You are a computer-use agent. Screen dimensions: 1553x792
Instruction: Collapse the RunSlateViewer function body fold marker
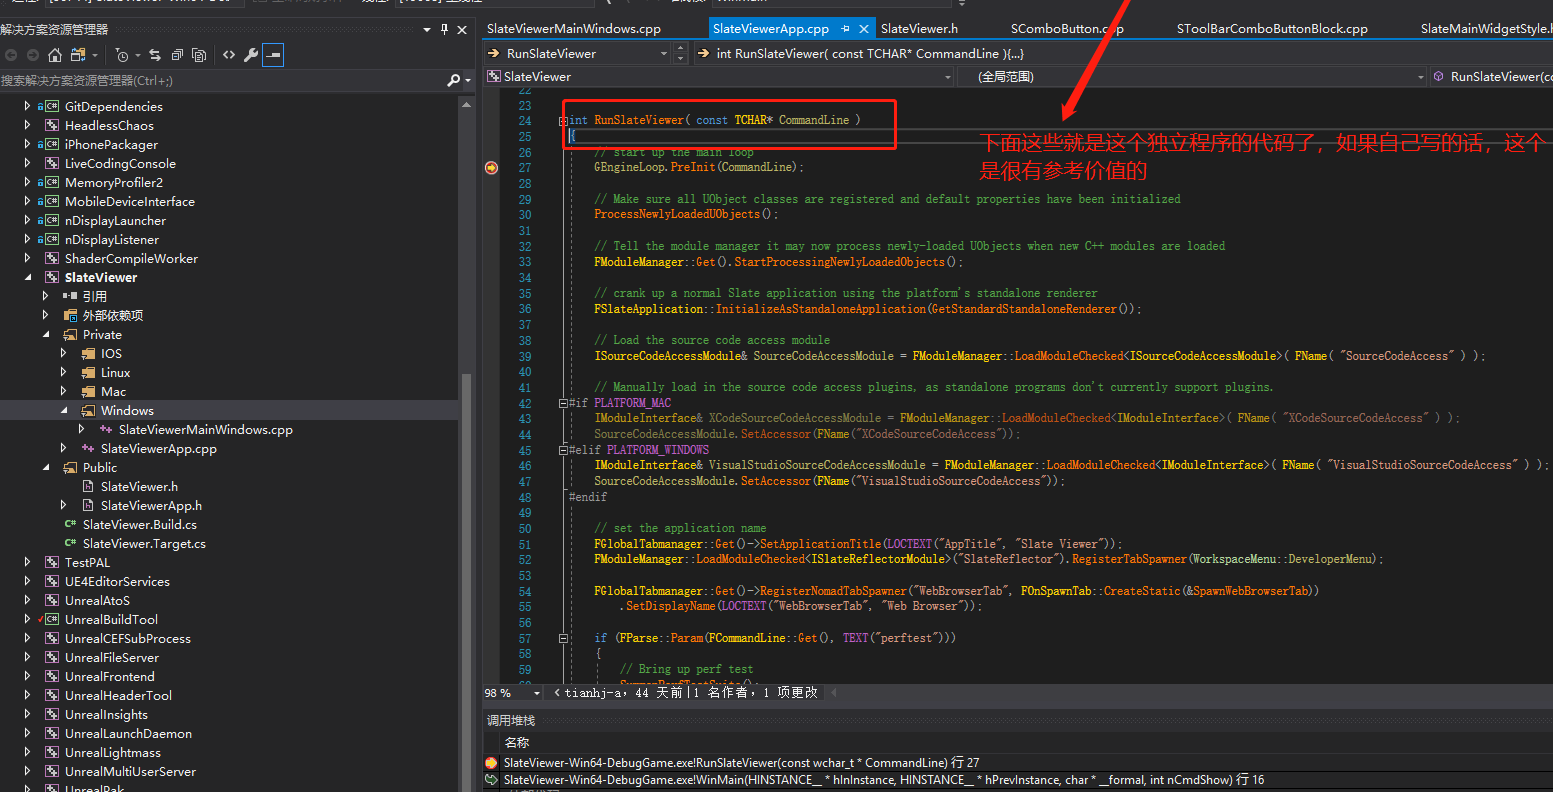point(563,121)
